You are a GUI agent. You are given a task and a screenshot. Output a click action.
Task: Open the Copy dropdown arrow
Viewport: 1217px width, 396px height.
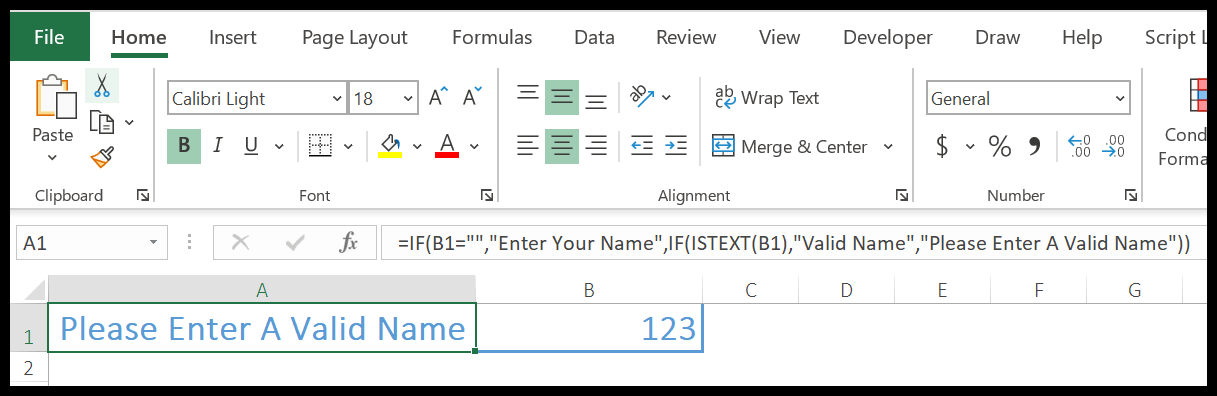[x=128, y=123]
